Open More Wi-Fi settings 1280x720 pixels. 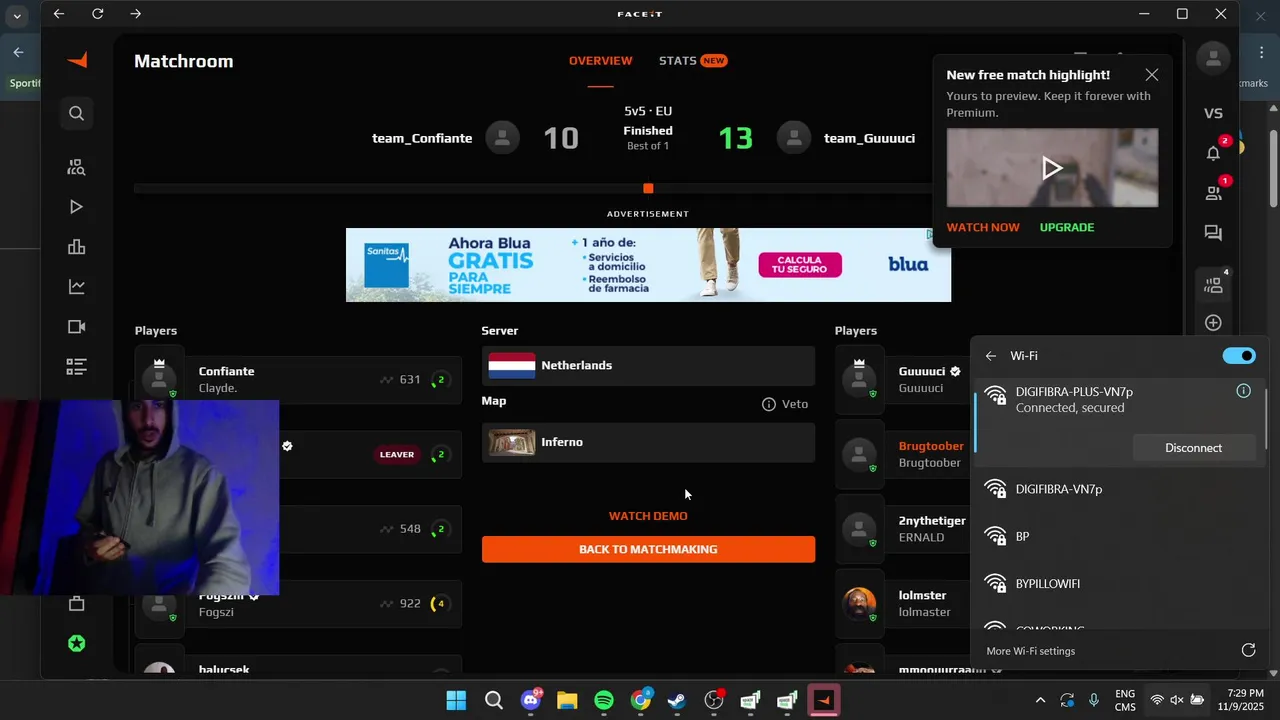coord(1030,651)
